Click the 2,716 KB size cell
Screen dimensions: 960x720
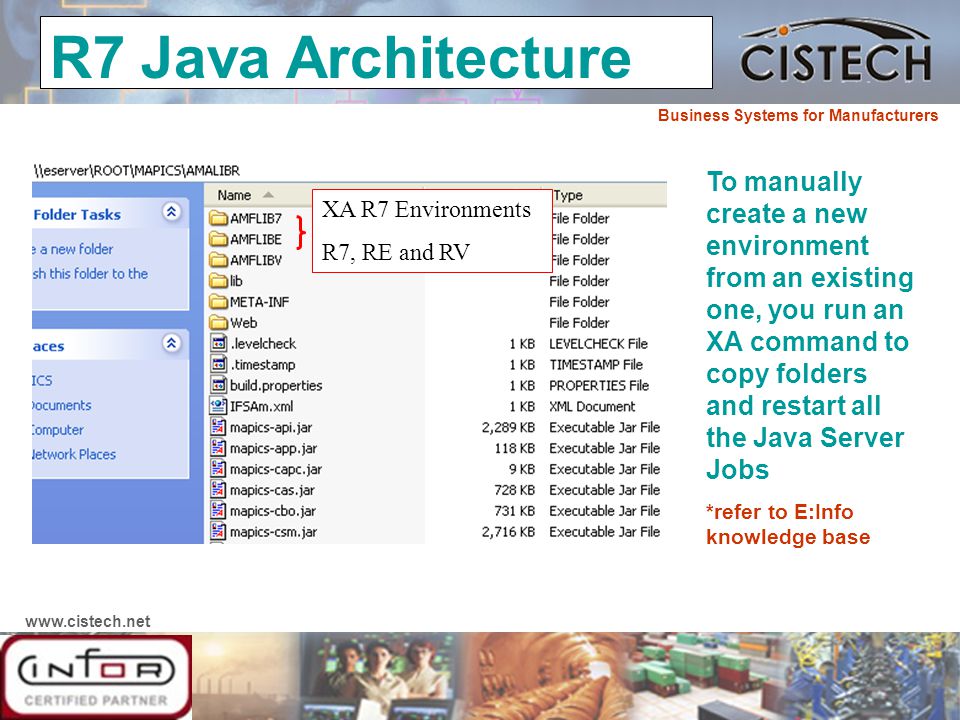click(x=508, y=531)
